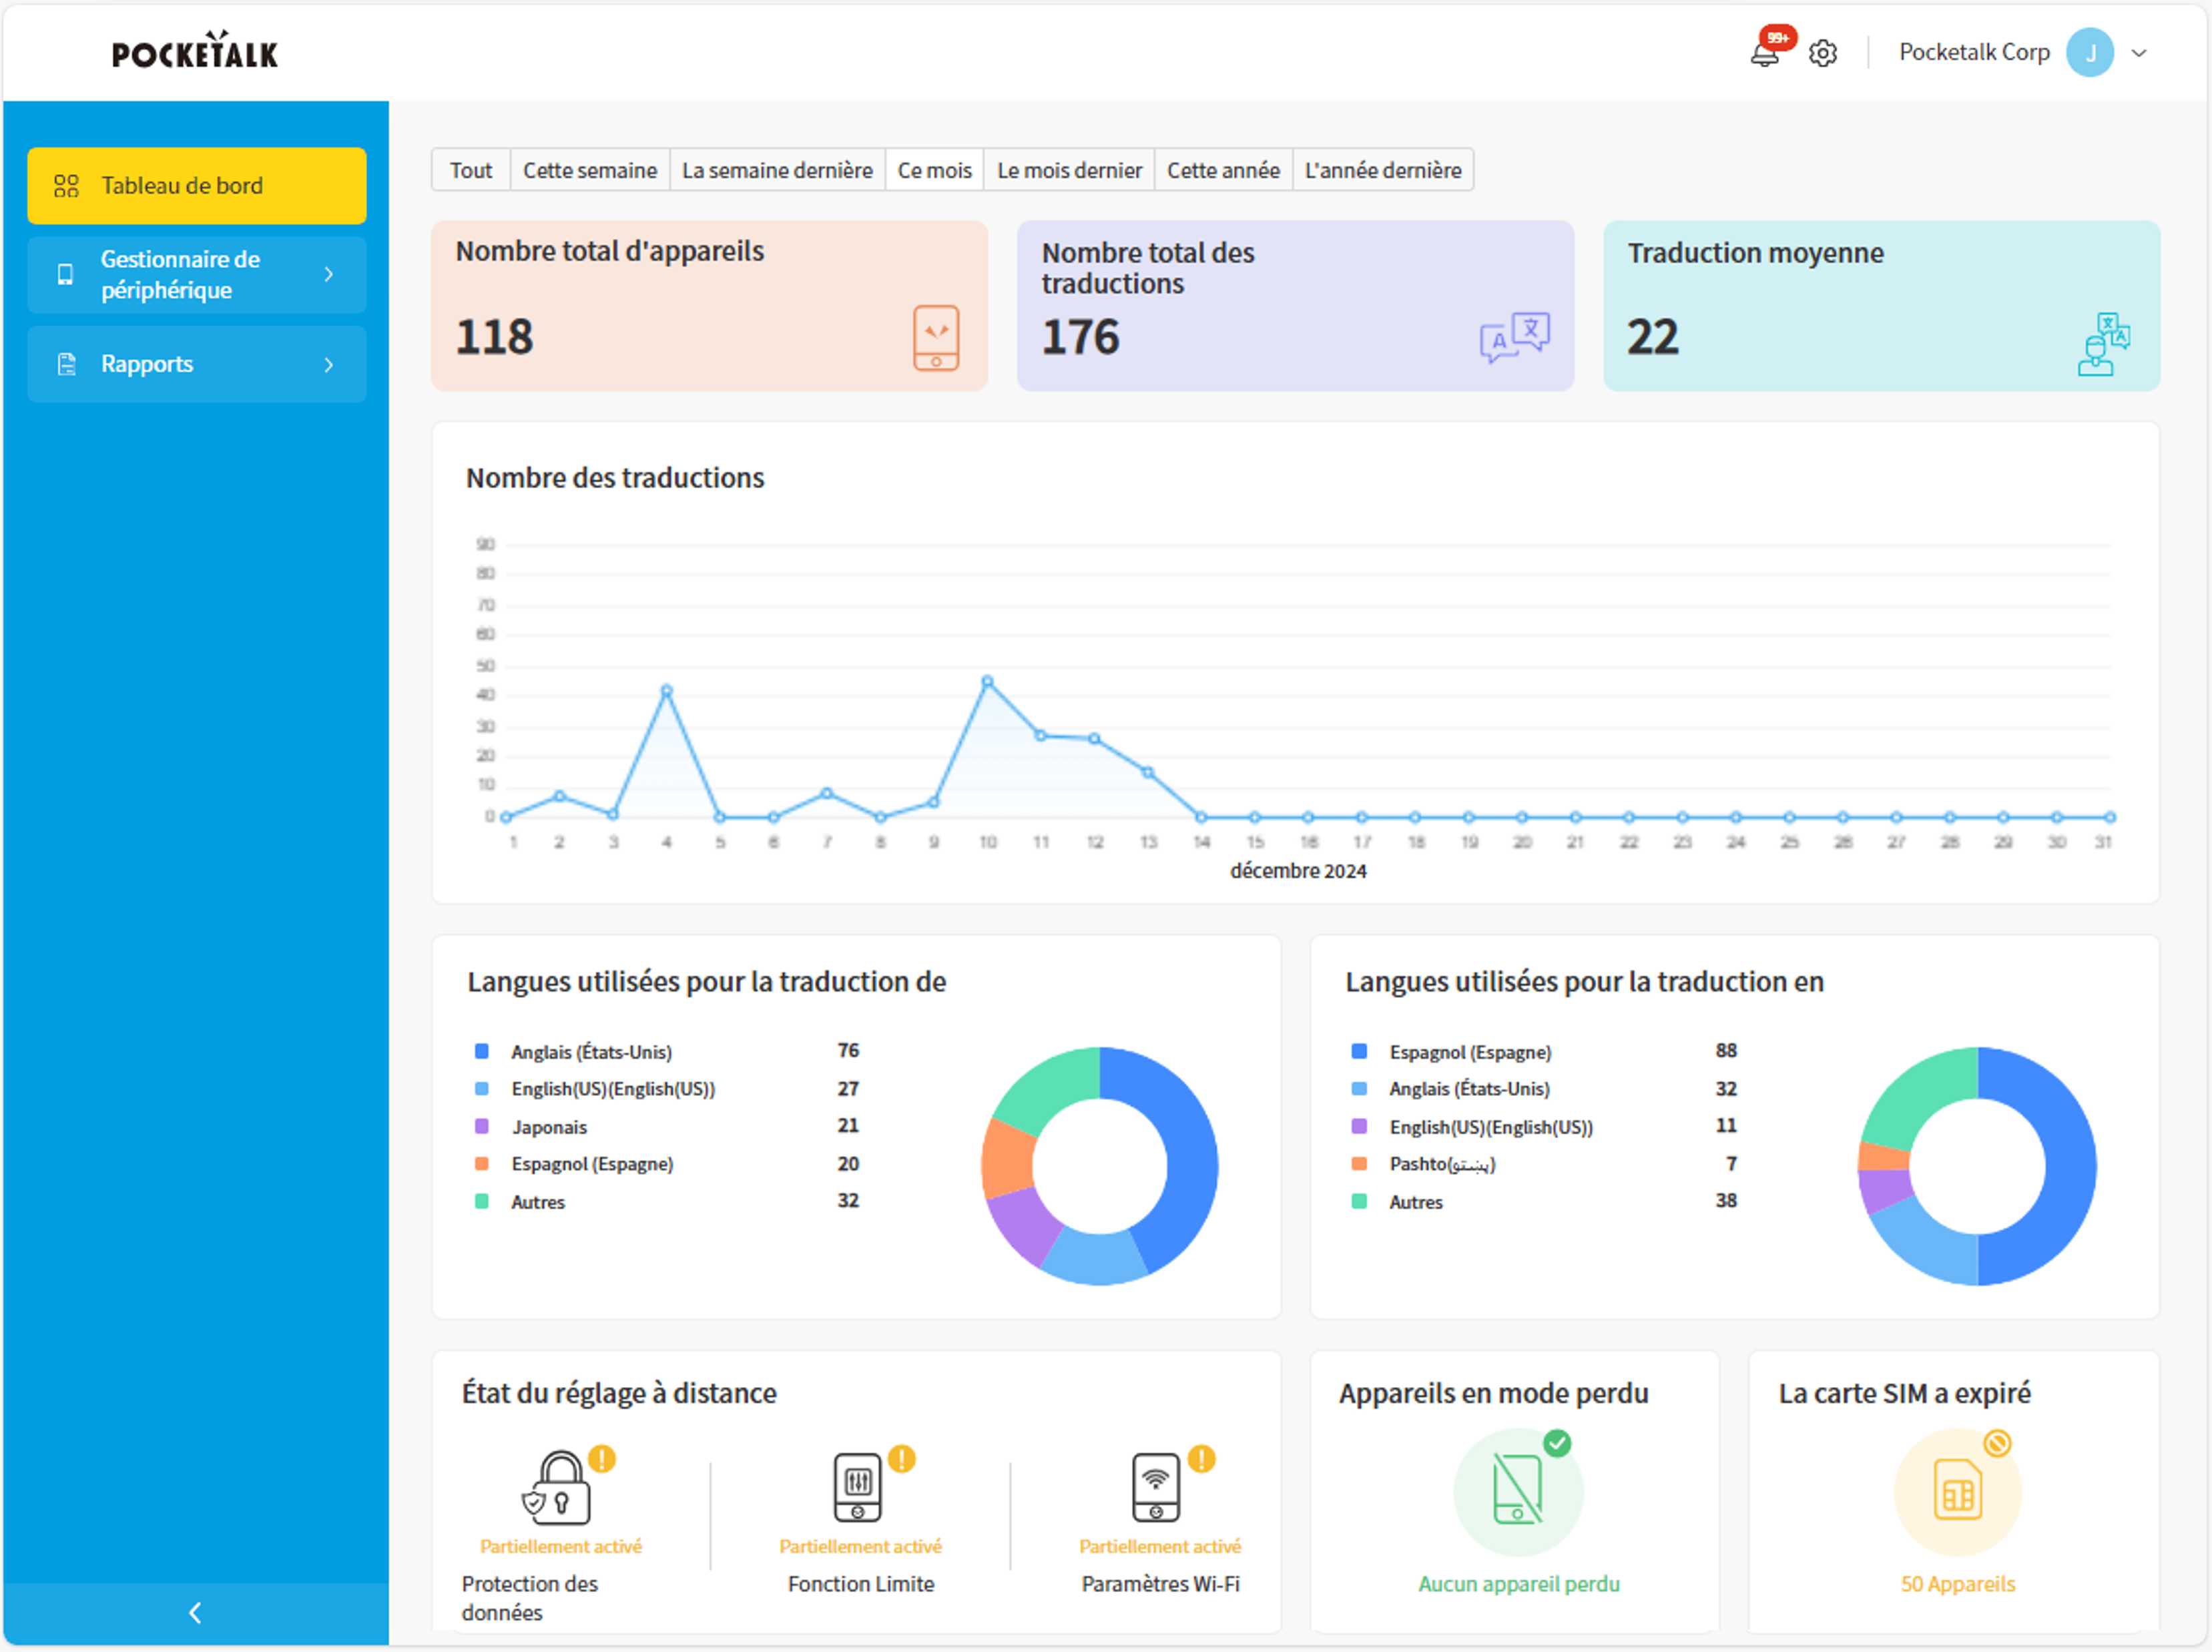This screenshot has height=1652, width=2212.
Task: Click the warning badge on Protection des données
Action: pos(602,1459)
